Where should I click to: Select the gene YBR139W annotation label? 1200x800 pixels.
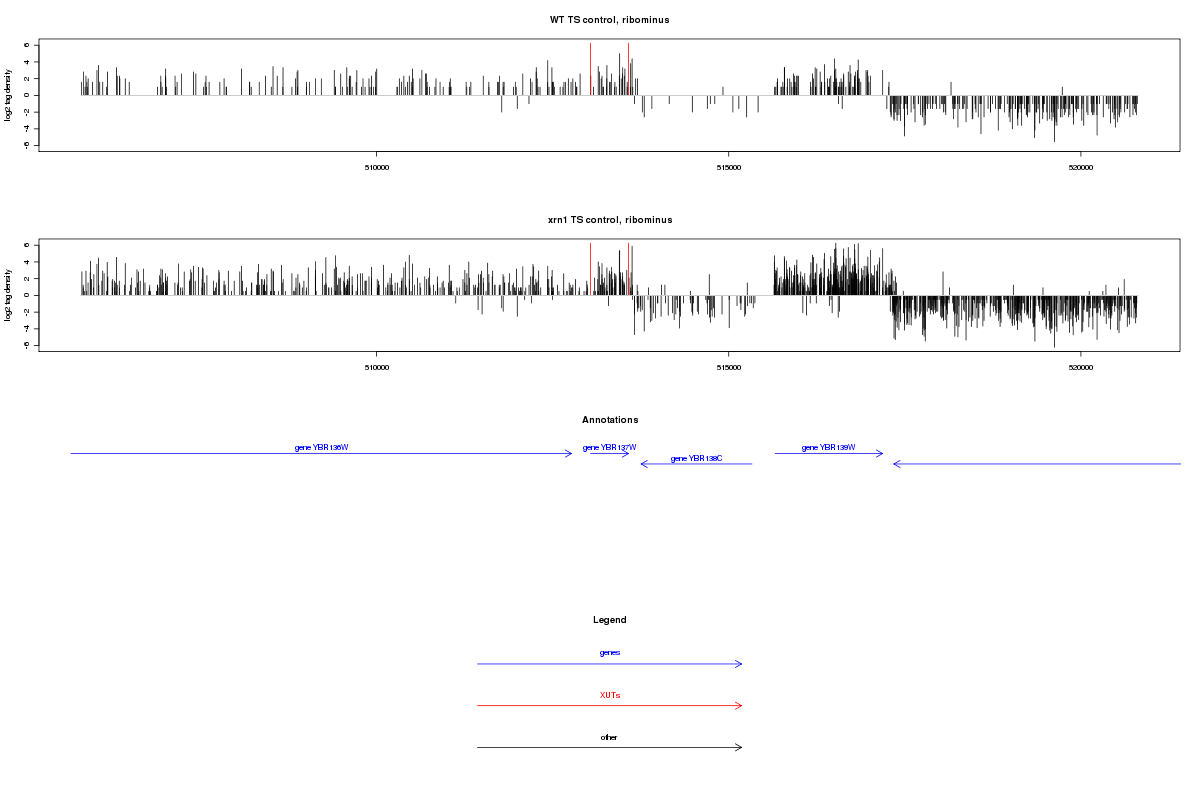pyautogui.click(x=828, y=447)
